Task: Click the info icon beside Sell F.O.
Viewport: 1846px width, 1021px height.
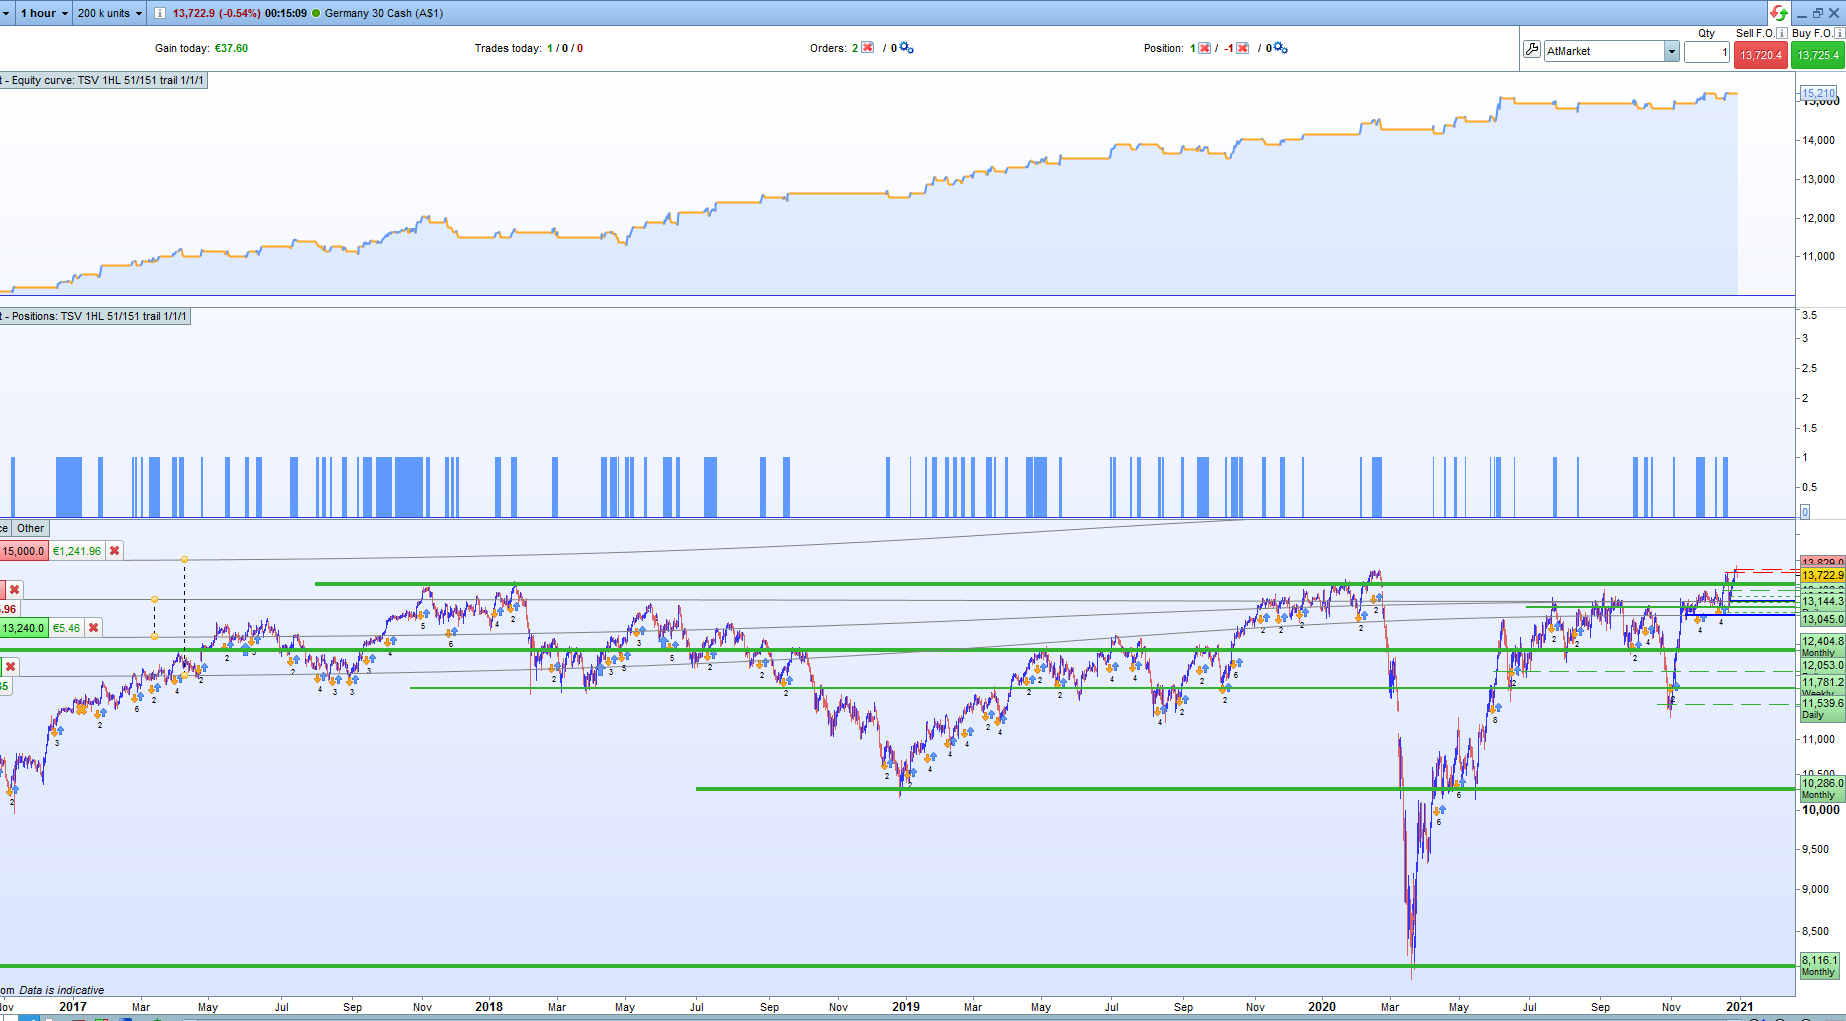Action: [x=1781, y=33]
